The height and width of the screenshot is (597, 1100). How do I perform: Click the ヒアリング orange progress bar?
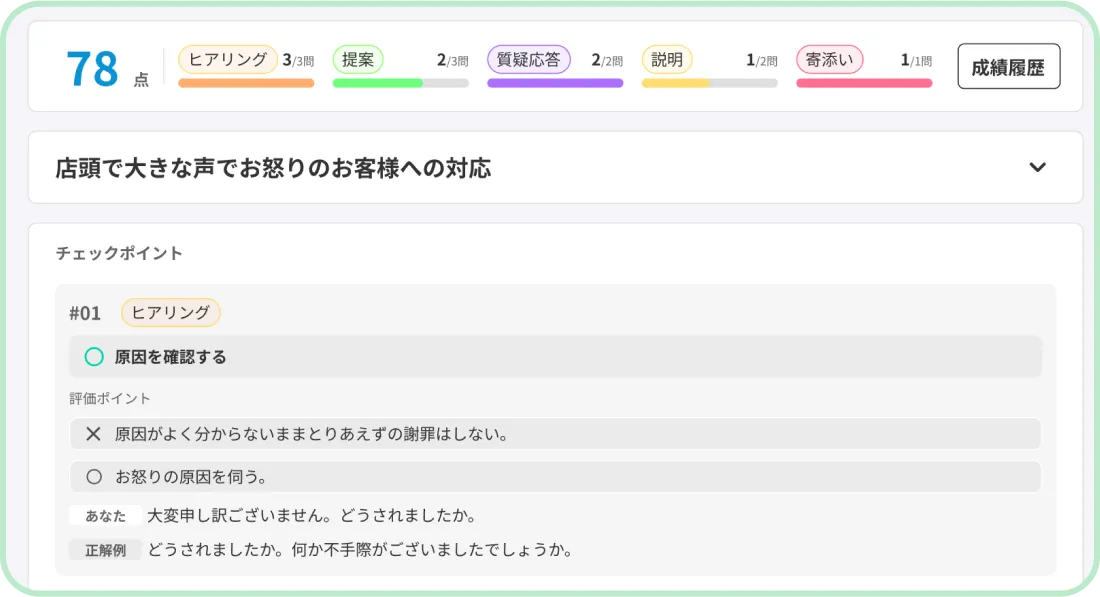[x=245, y=82]
